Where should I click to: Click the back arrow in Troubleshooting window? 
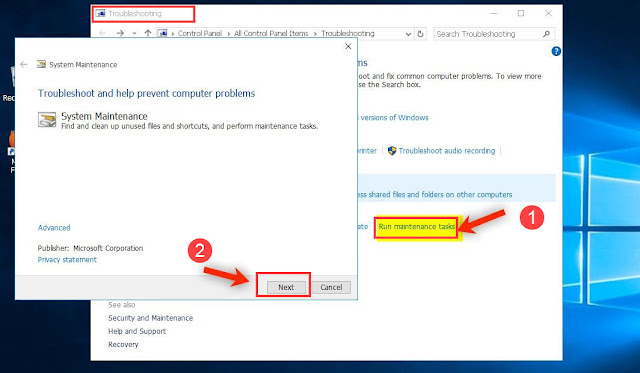[x=102, y=33]
